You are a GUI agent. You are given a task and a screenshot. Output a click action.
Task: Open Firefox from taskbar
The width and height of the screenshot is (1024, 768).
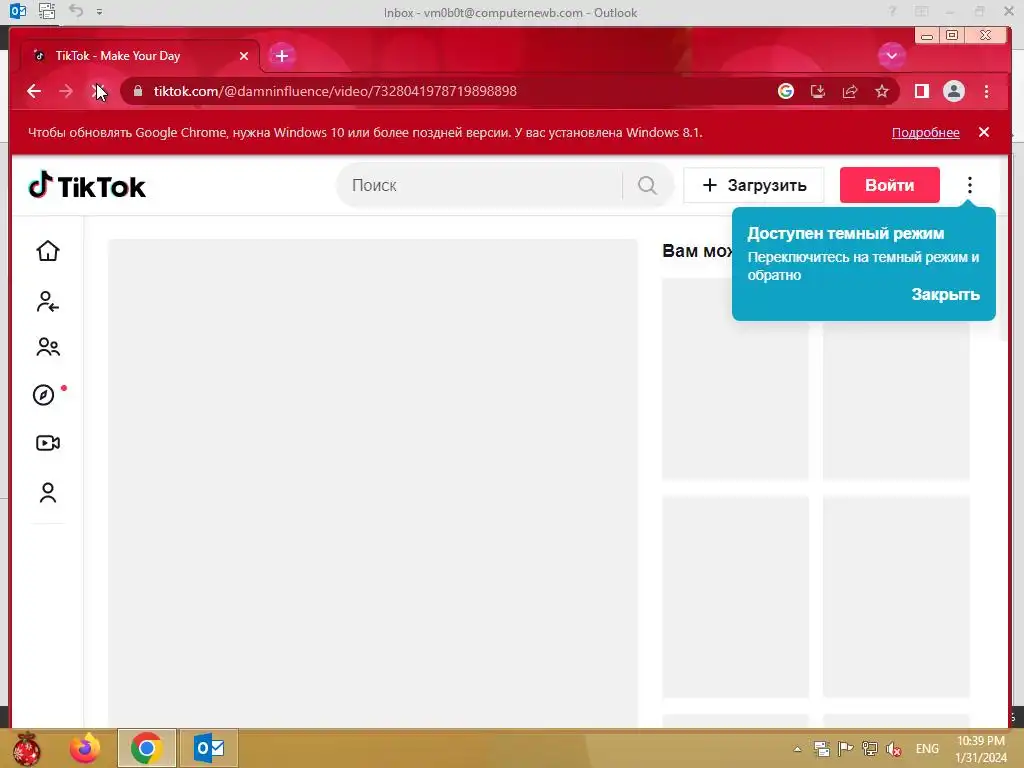pos(86,748)
